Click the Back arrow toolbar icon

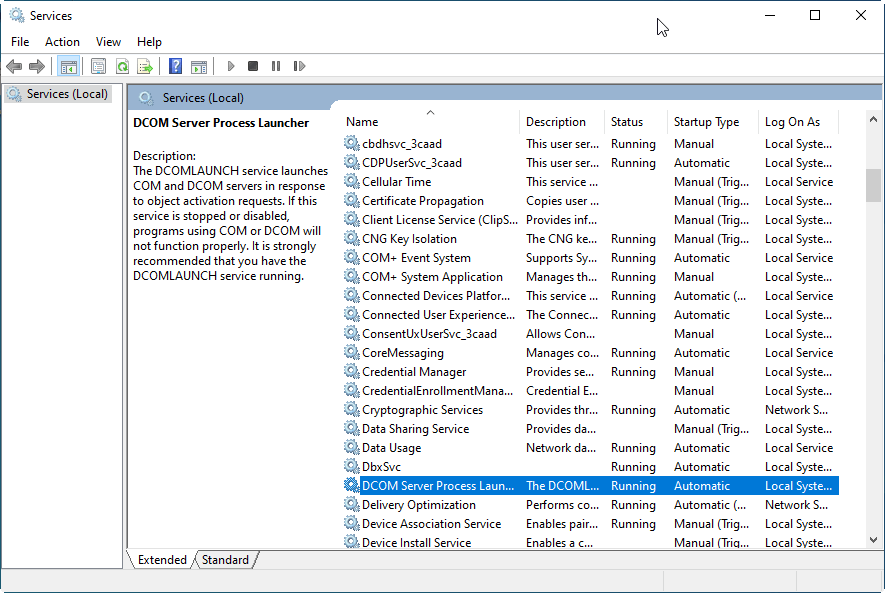[14, 67]
